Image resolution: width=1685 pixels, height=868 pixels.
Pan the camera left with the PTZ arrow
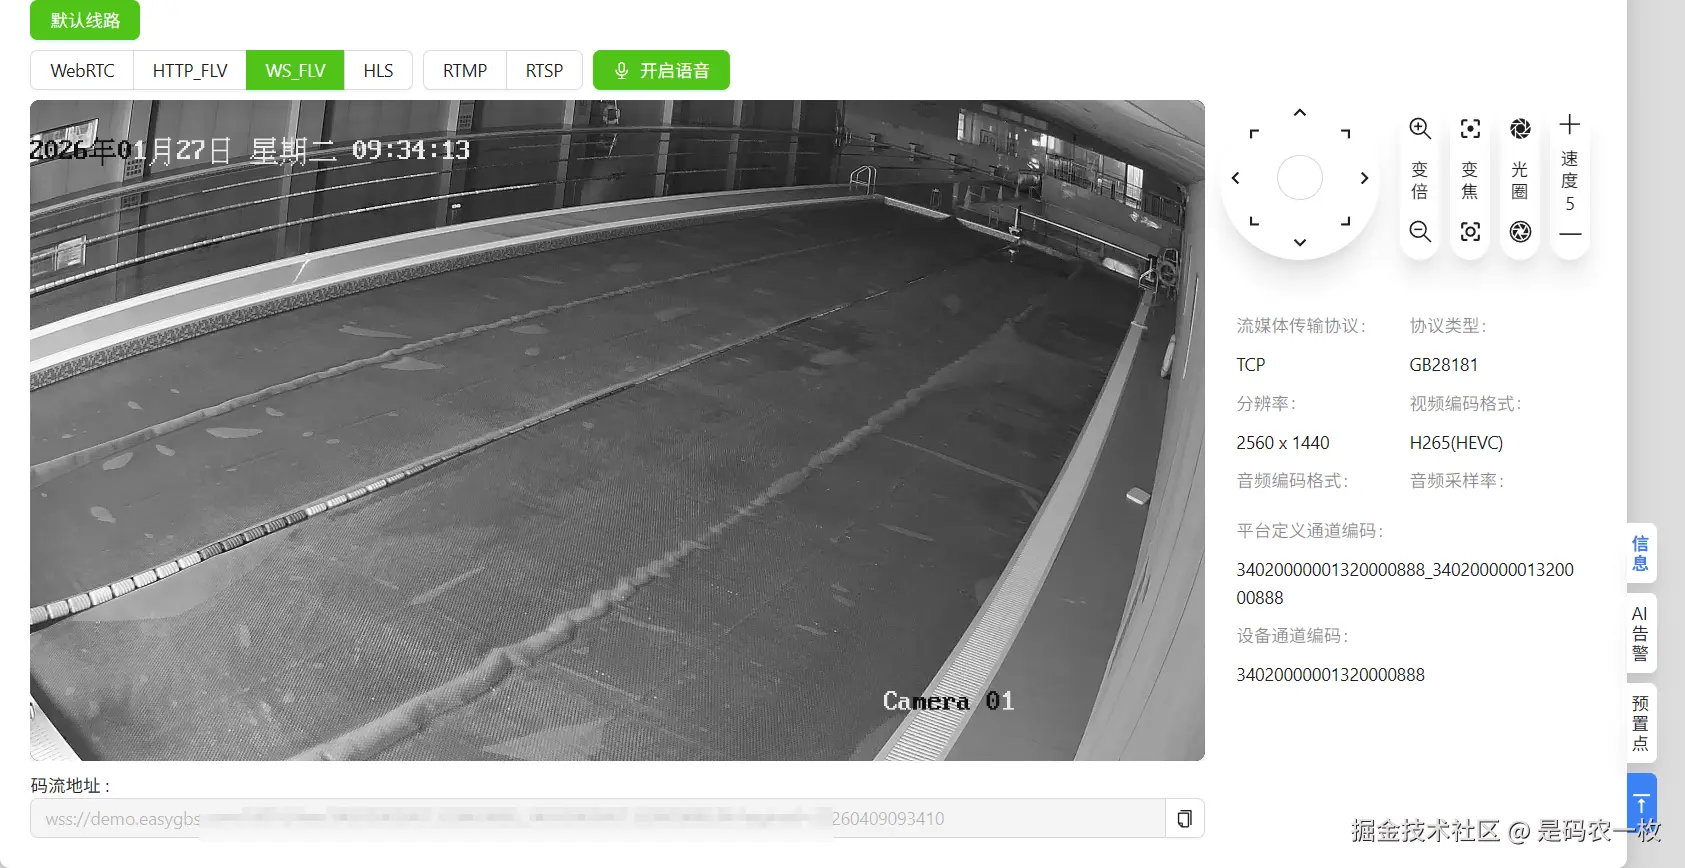(x=1236, y=178)
